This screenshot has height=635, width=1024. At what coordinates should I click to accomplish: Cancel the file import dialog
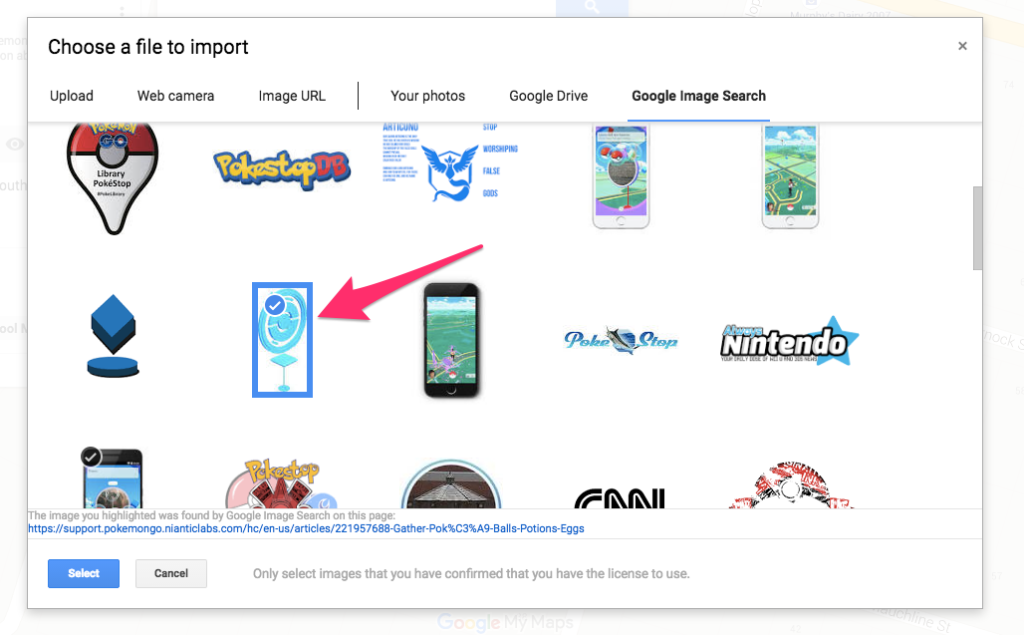pos(171,573)
